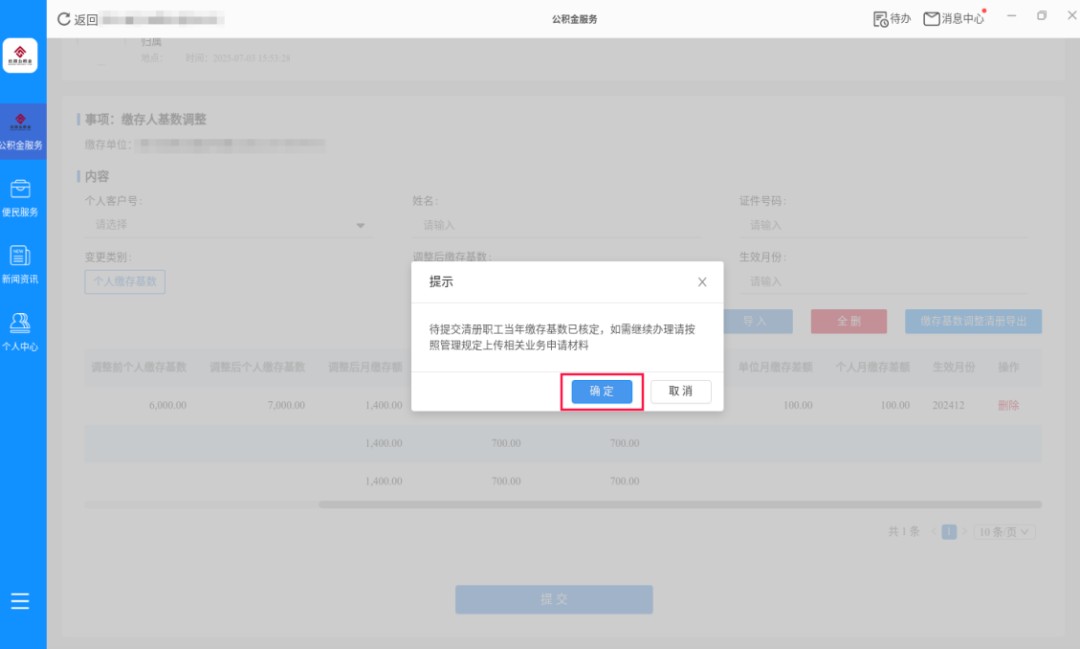This screenshot has width=1080, height=649.
Task: Click the hamburger menu icon at sidebar bottom
Action: (x=20, y=601)
